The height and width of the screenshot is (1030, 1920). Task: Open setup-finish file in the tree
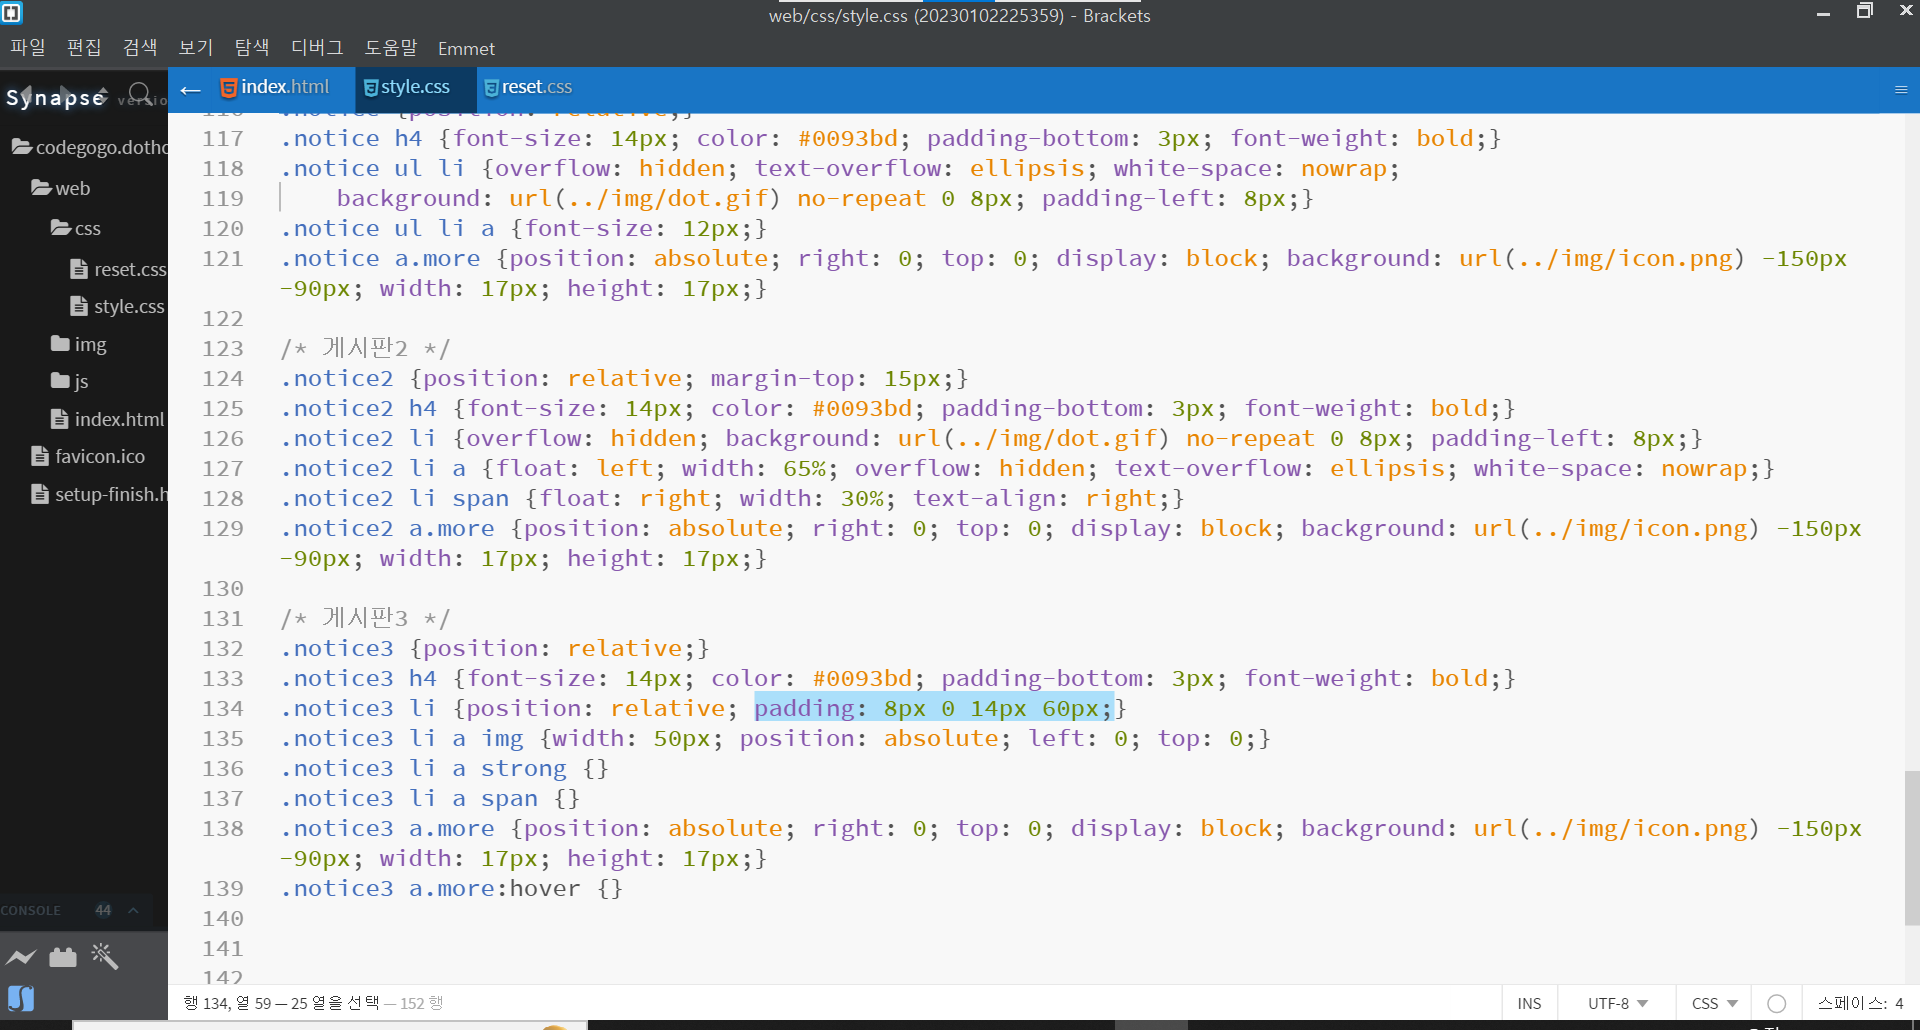point(99,494)
